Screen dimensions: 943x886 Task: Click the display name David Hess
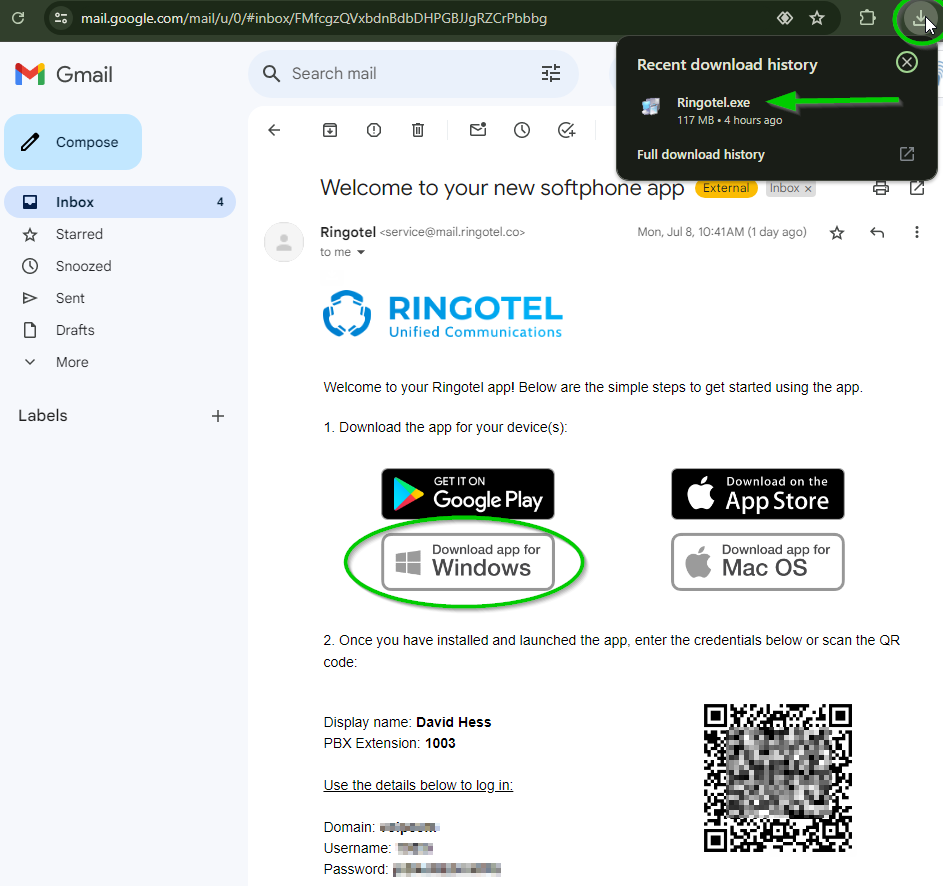(453, 722)
